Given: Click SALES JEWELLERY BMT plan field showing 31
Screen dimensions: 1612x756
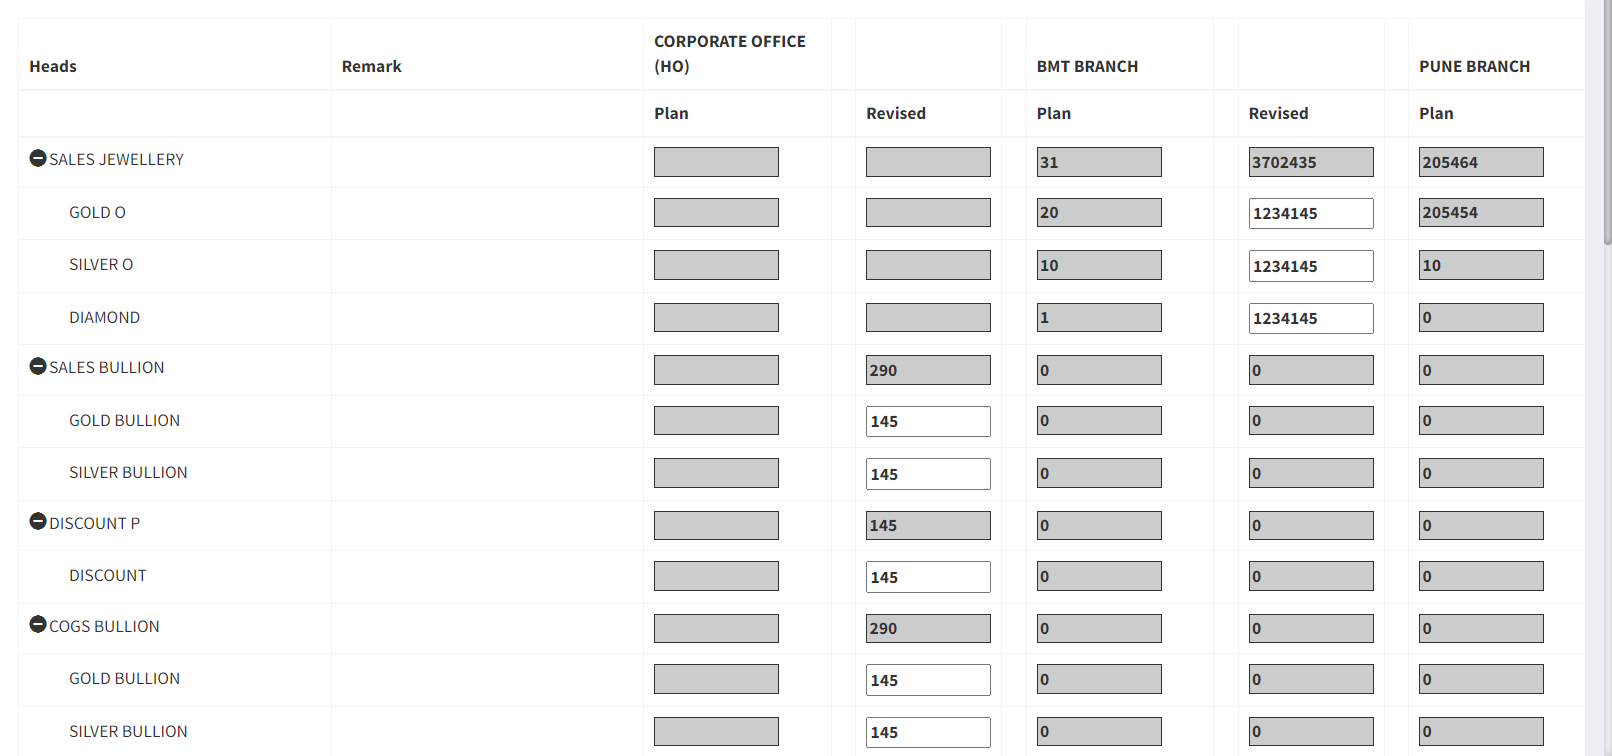Looking at the screenshot, I should [1098, 162].
